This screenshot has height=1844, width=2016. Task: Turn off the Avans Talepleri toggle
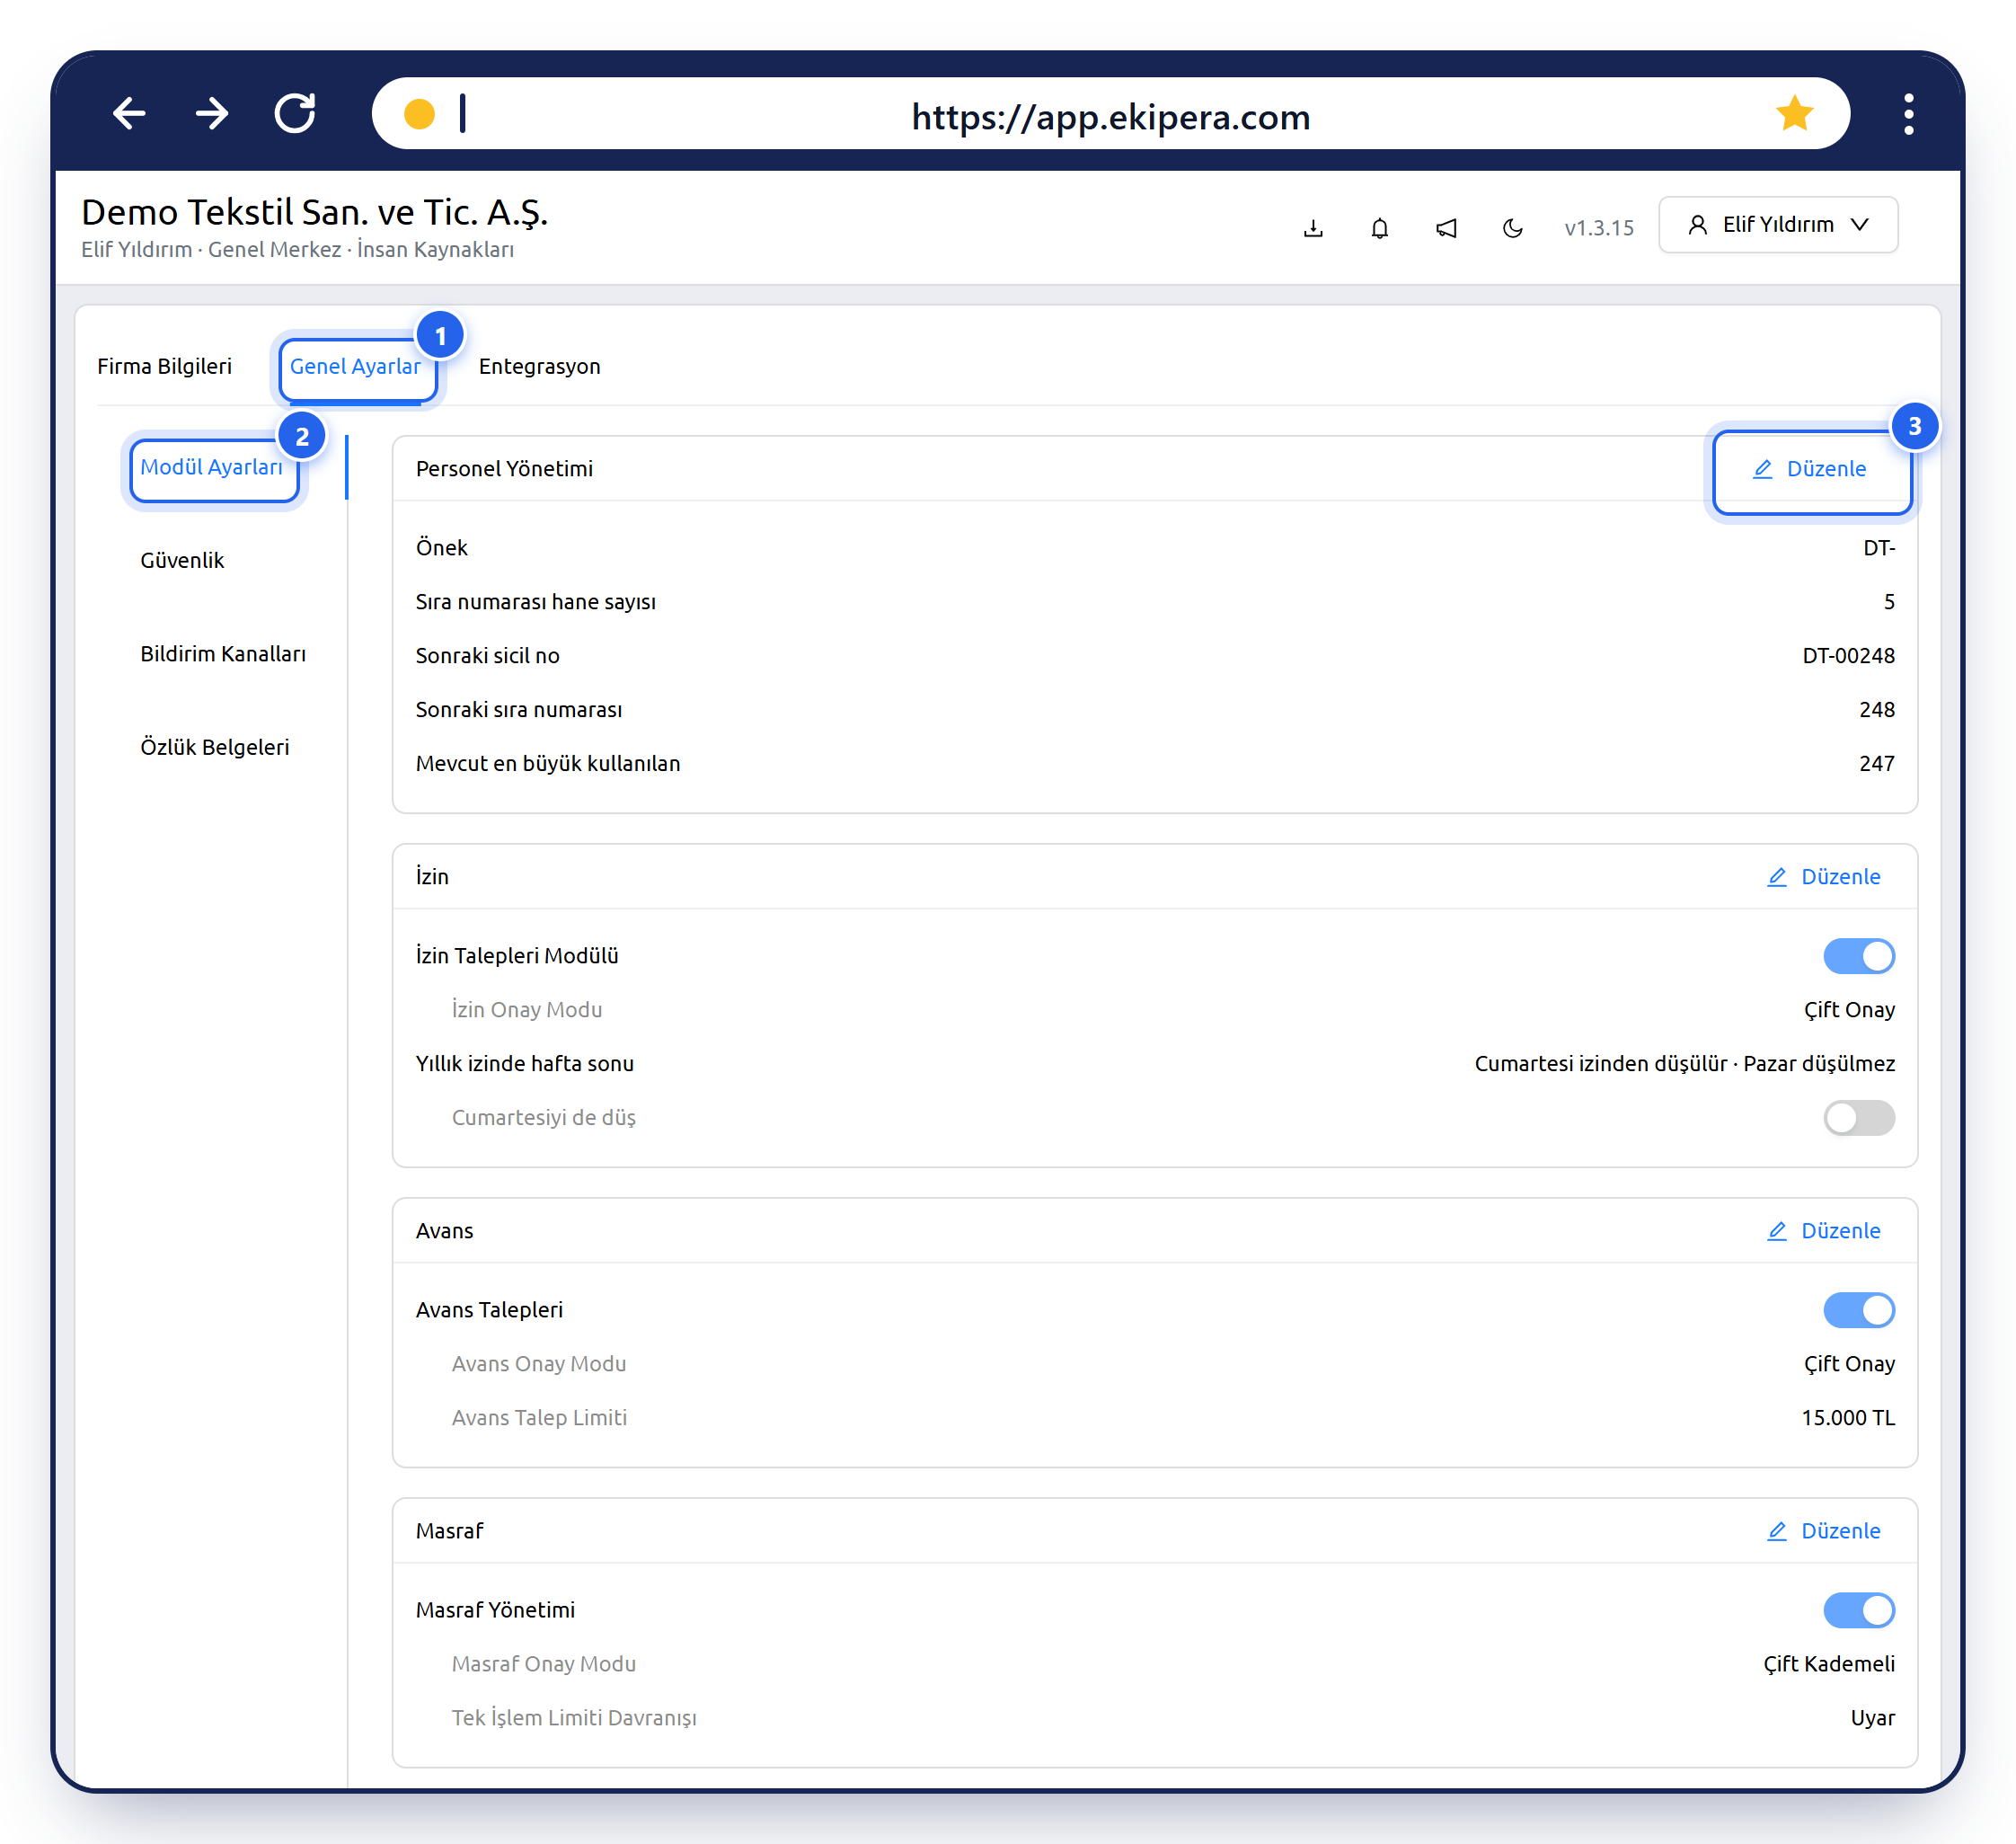click(x=1859, y=1310)
